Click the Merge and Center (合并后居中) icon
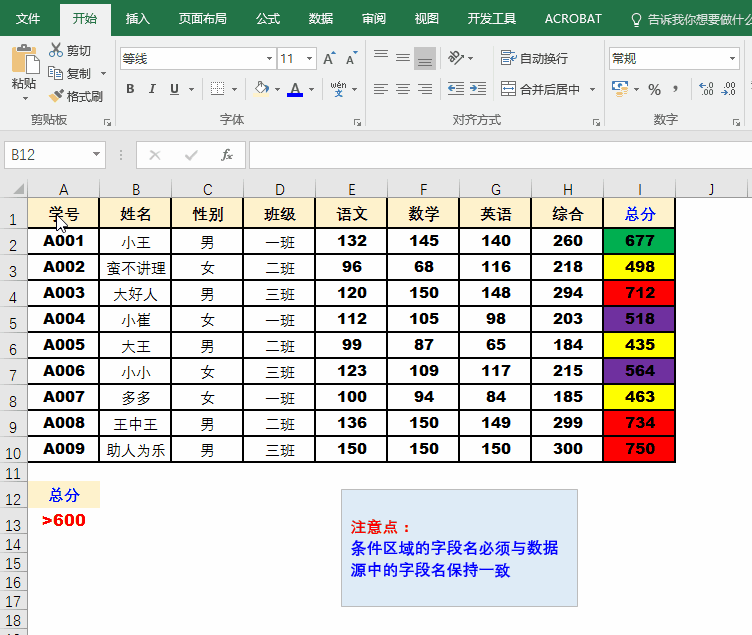The image size is (752, 635). 508,89
